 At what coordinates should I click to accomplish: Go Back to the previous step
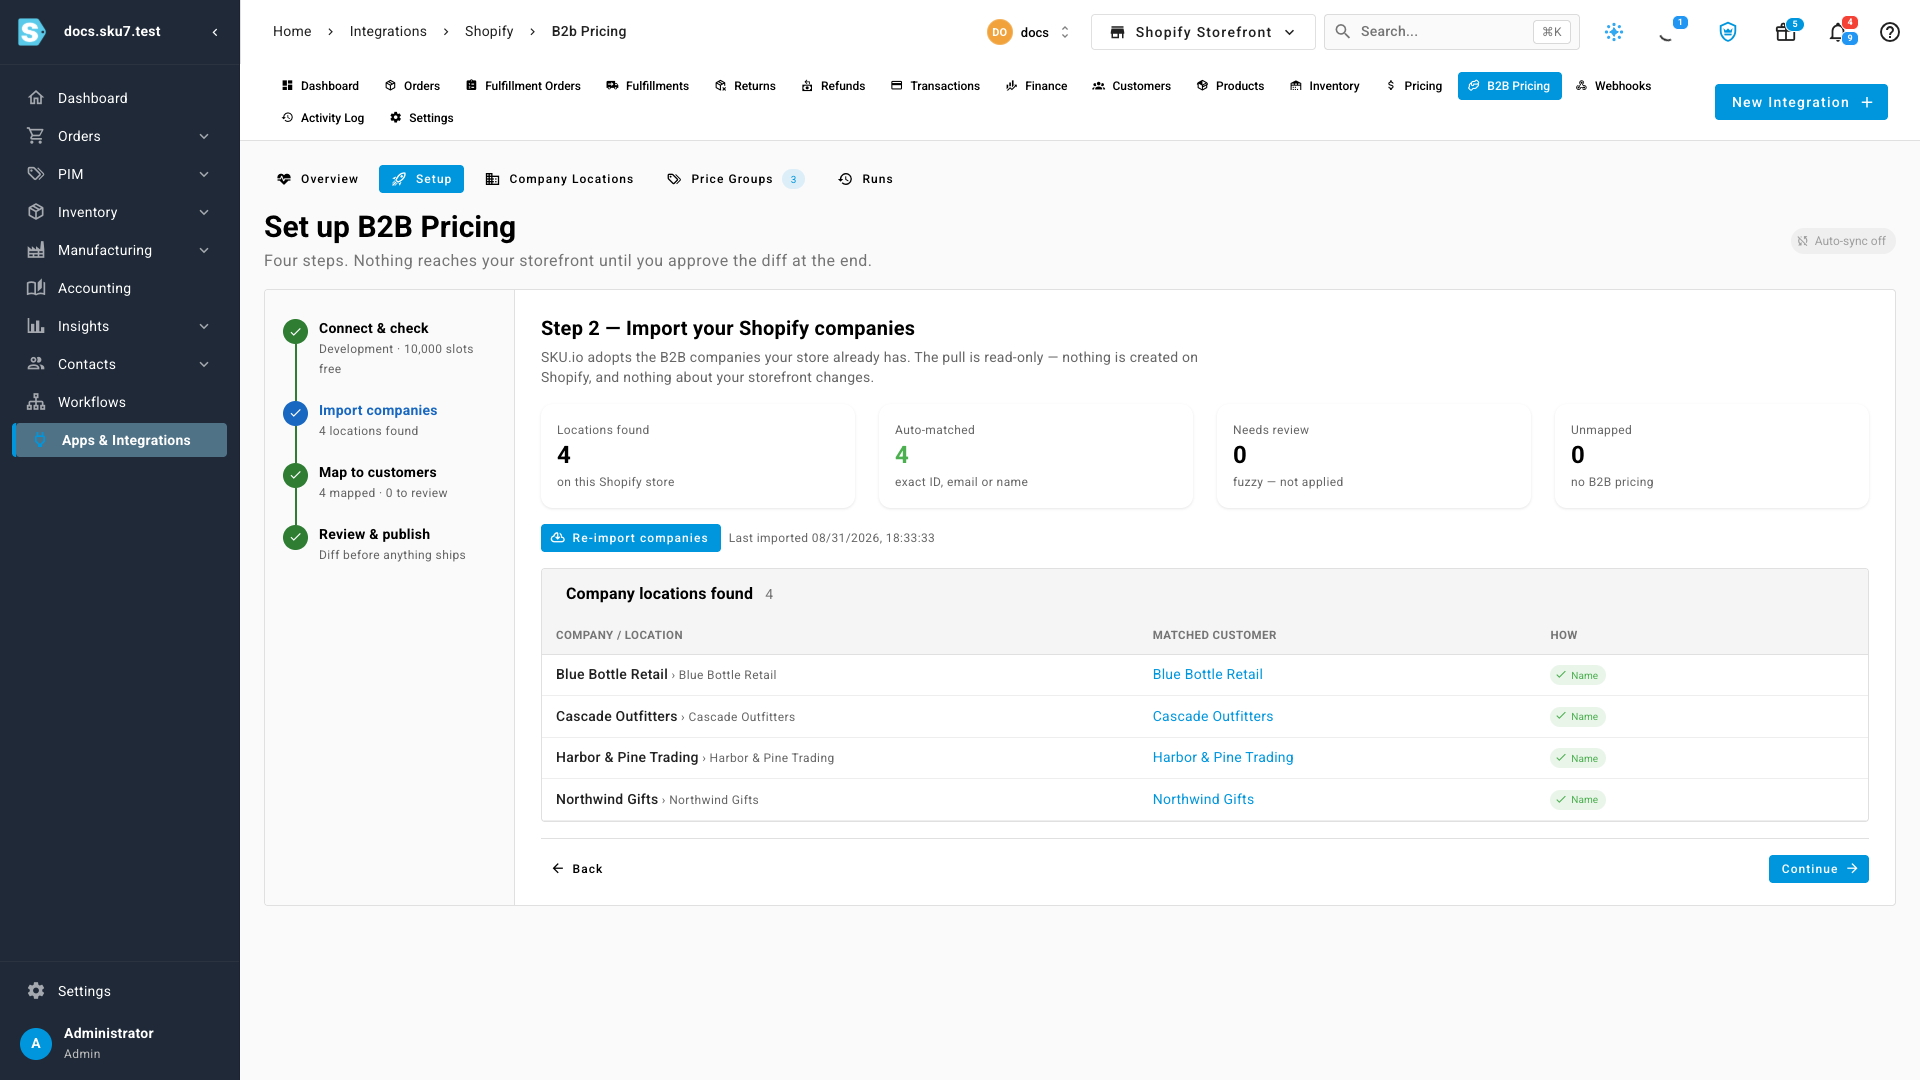tap(577, 869)
